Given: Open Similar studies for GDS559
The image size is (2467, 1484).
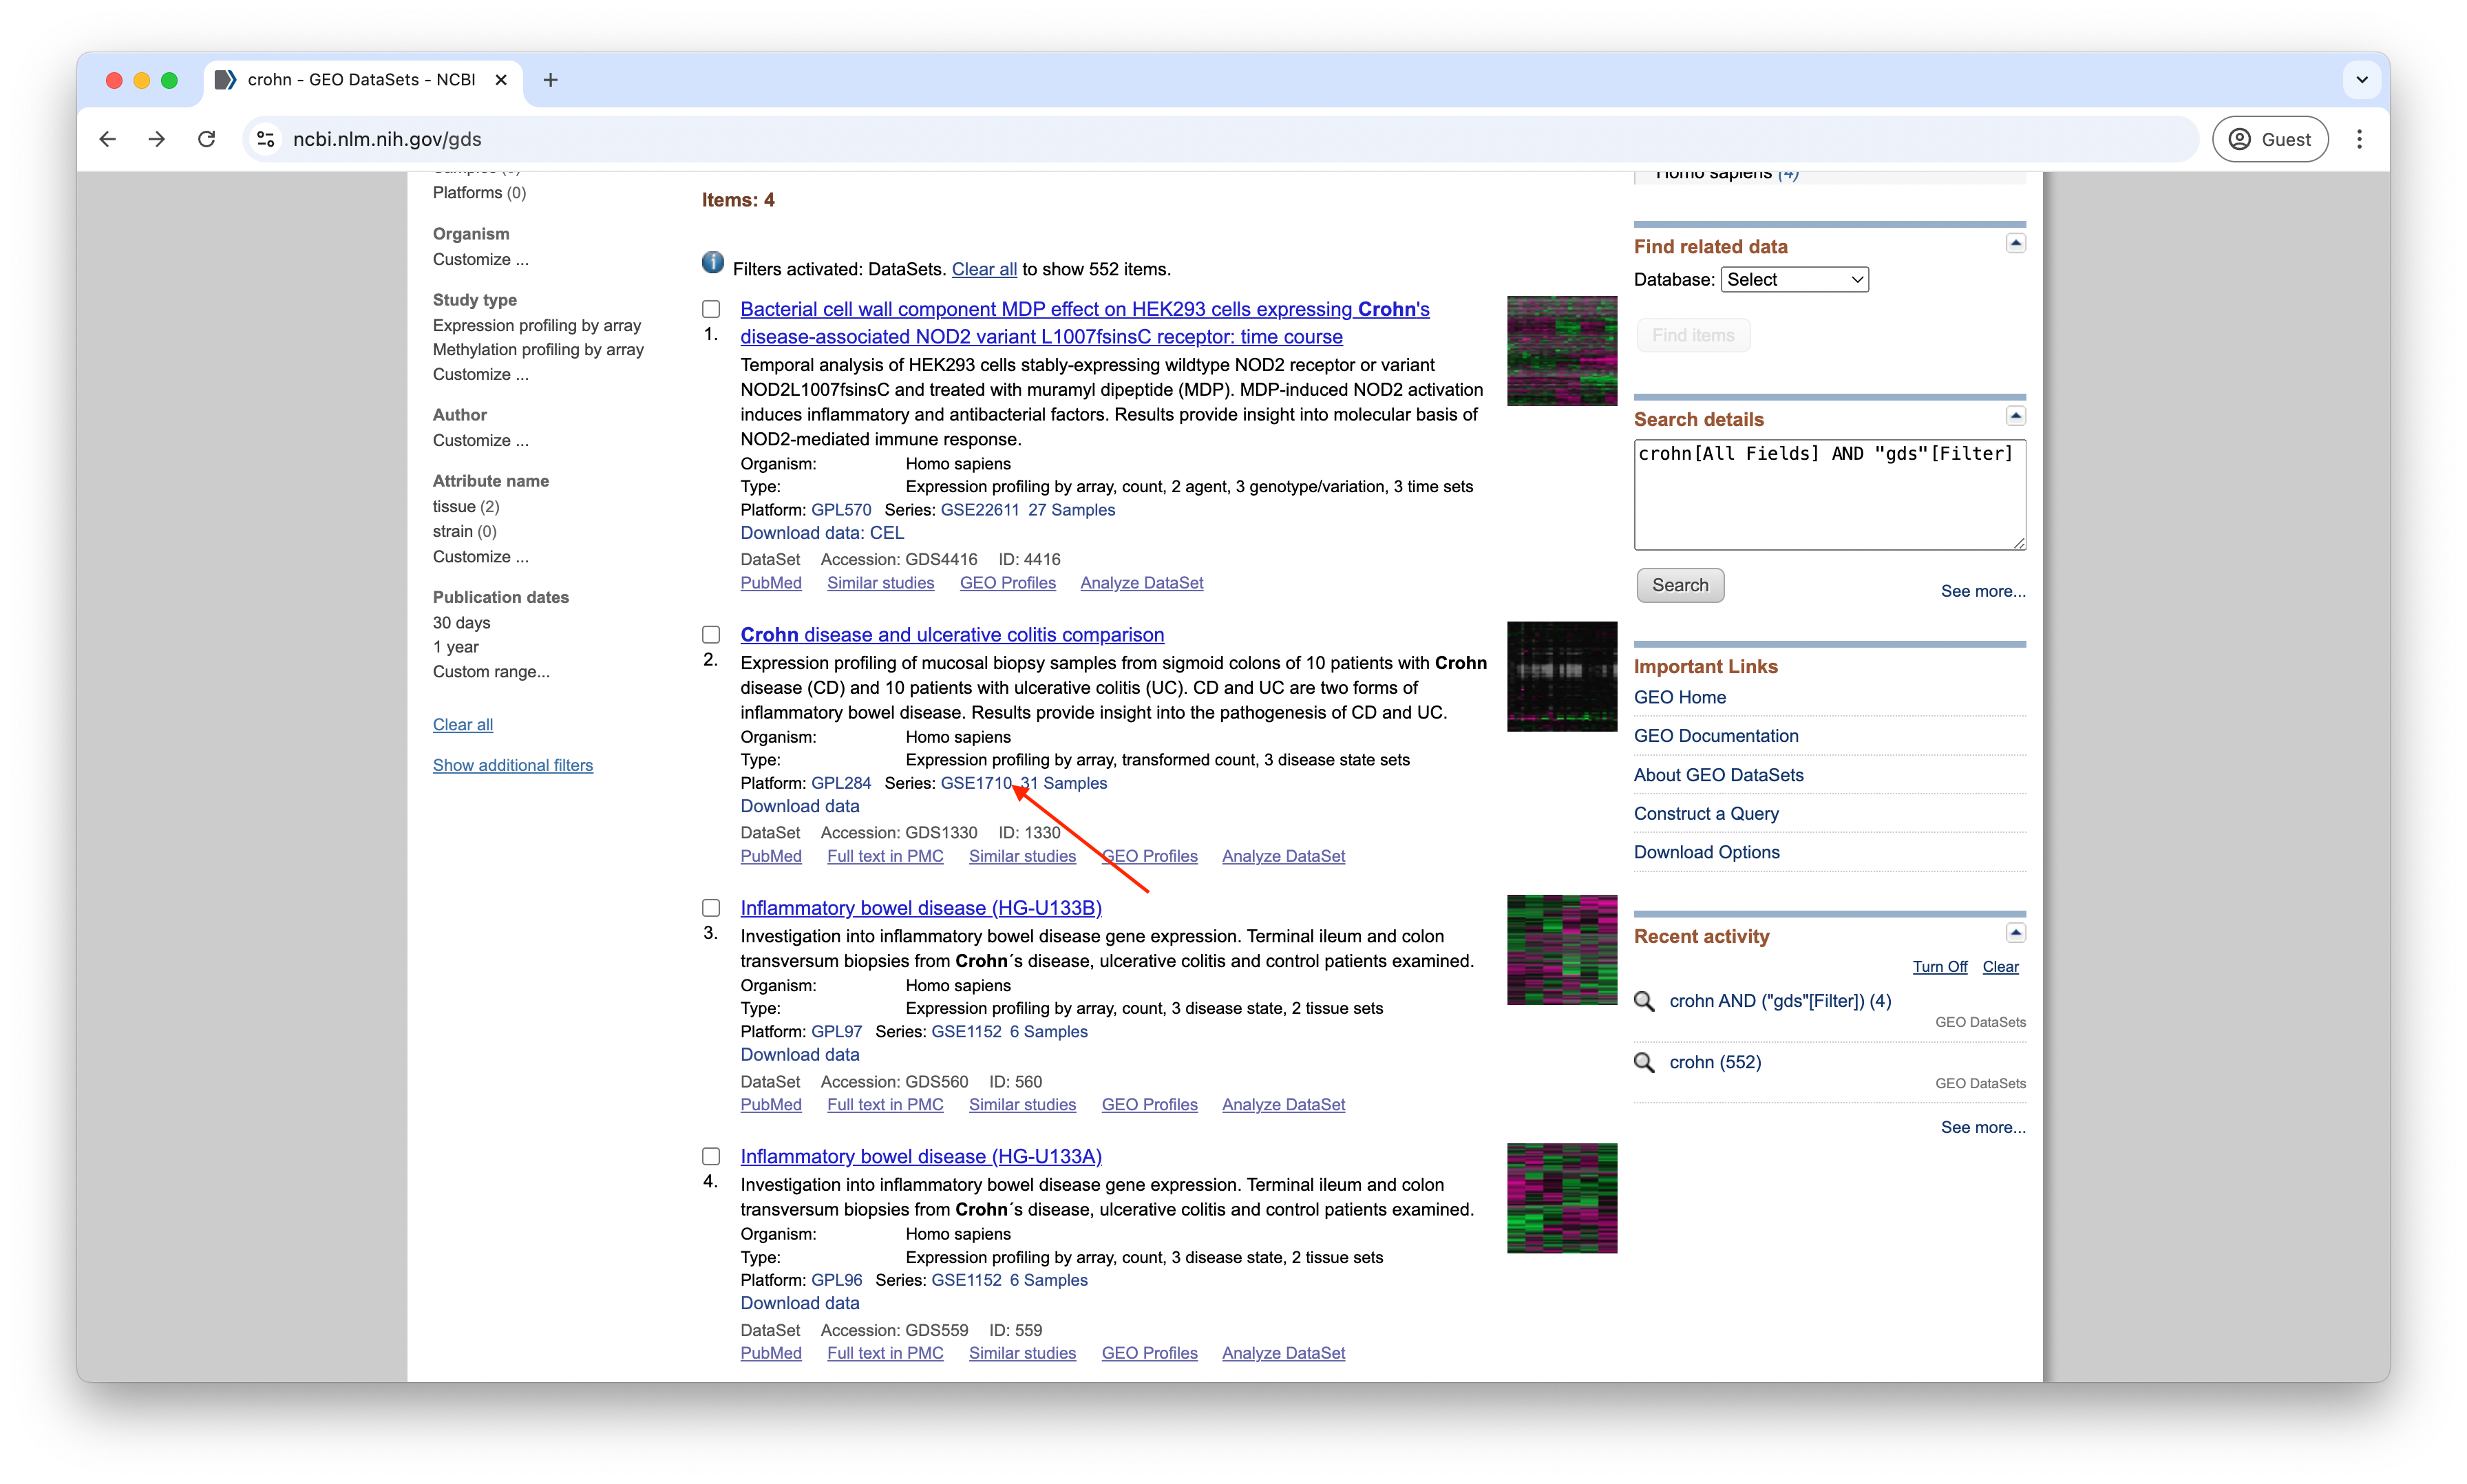Looking at the screenshot, I should 1022,1354.
